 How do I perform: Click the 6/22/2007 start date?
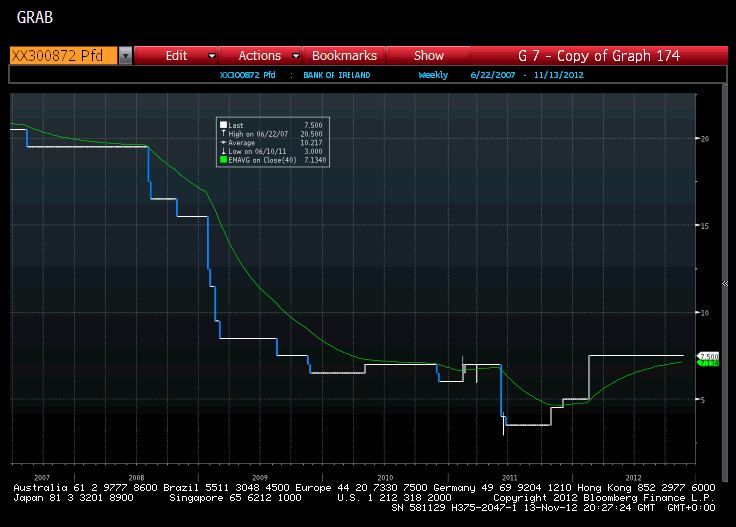pos(492,75)
